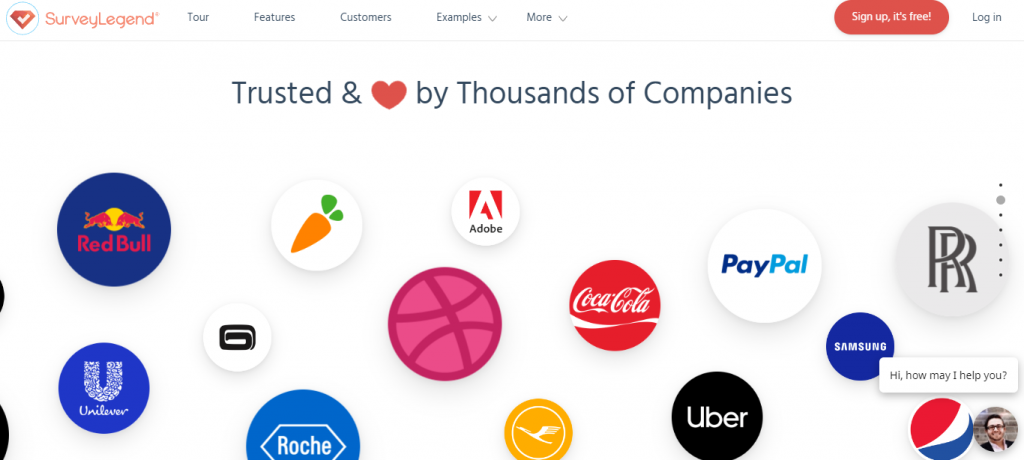1024x460 pixels.
Task: Go to the Customers page
Action: click(366, 18)
